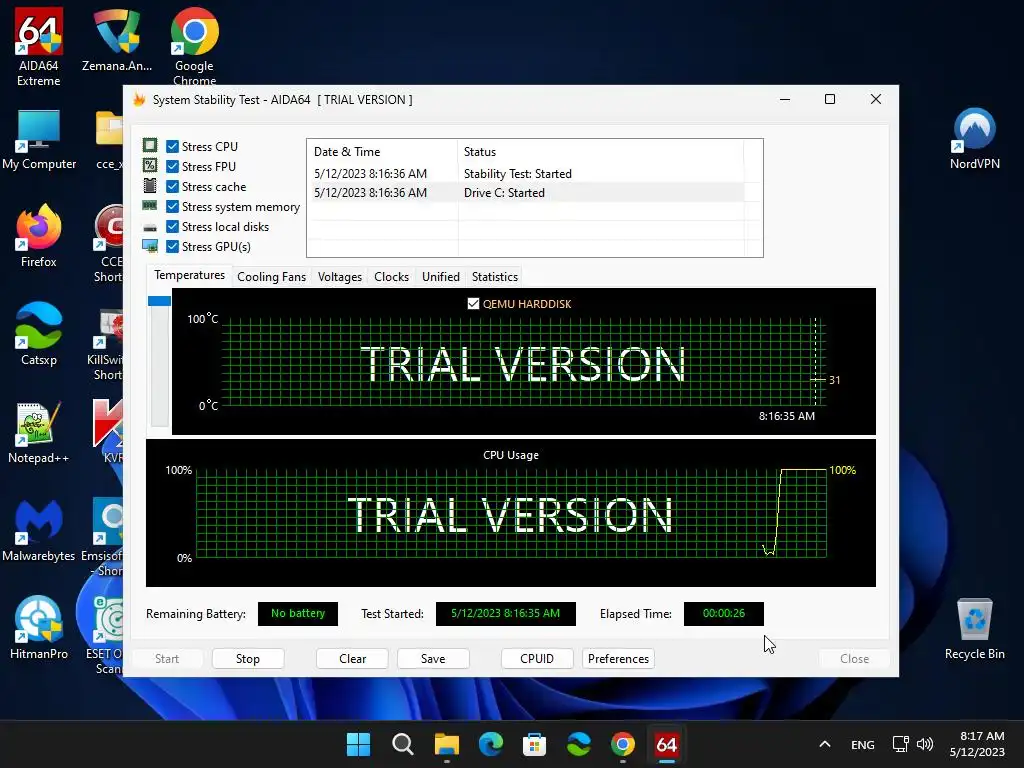Open the Clocks tab
The width and height of the screenshot is (1024, 768).
coord(391,277)
